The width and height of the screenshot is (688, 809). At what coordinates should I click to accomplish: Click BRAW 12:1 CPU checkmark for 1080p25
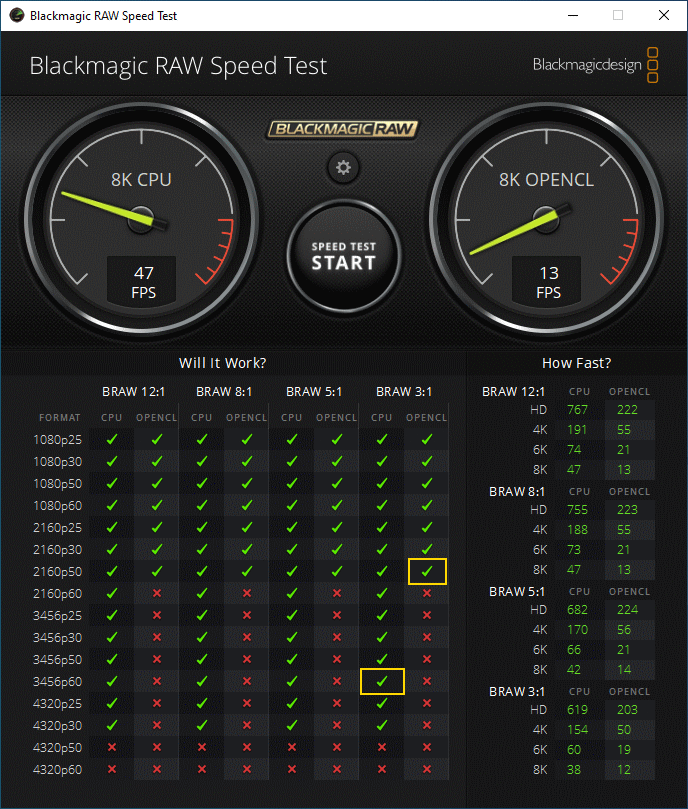pyautogui.click(x=112, y=439)
